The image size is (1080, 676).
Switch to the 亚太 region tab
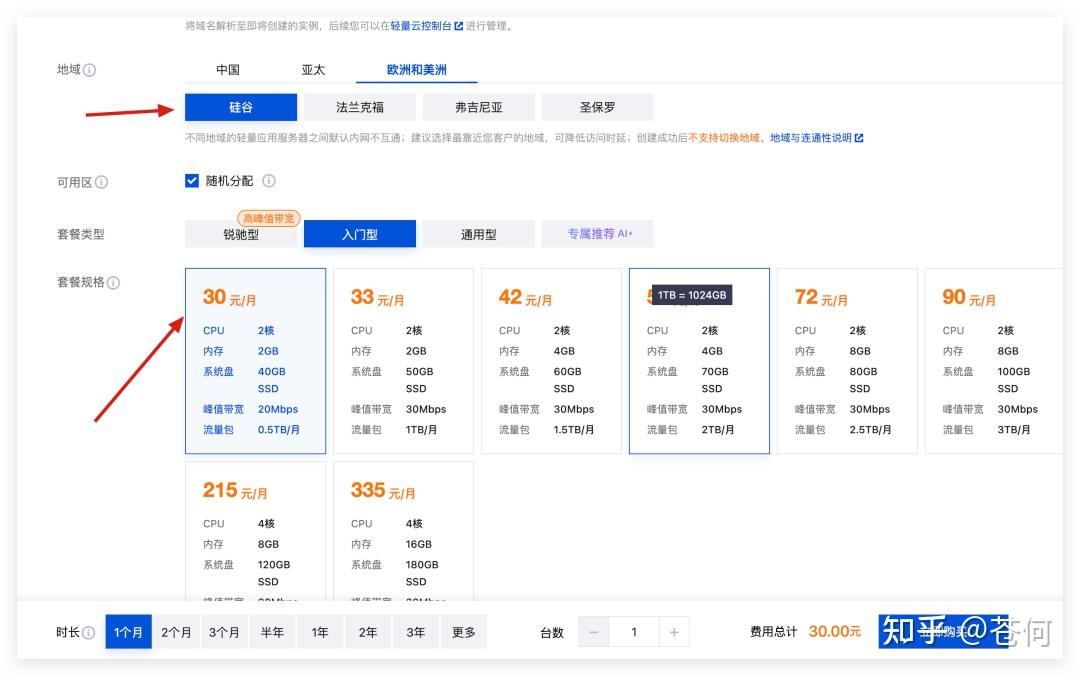point(313,70)
